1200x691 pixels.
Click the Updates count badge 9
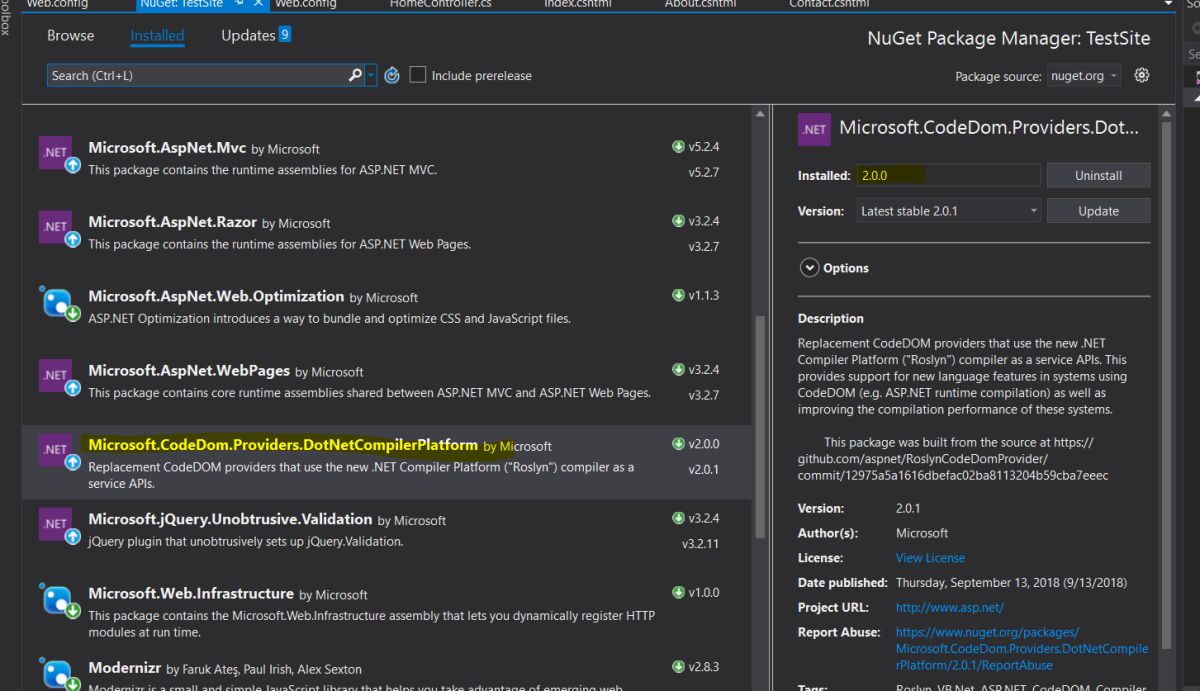pos(285,35)
